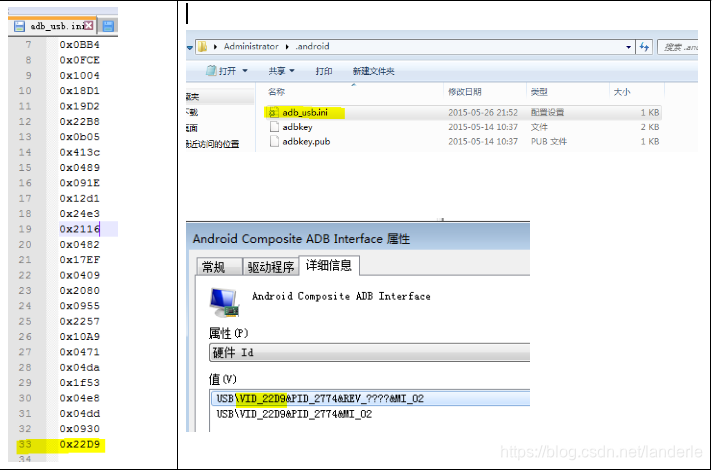Click .android in the Explorer breadcrumb
The width and height of the screenshot is (712, 470).
pyautogui.click(x=312, y=46)
